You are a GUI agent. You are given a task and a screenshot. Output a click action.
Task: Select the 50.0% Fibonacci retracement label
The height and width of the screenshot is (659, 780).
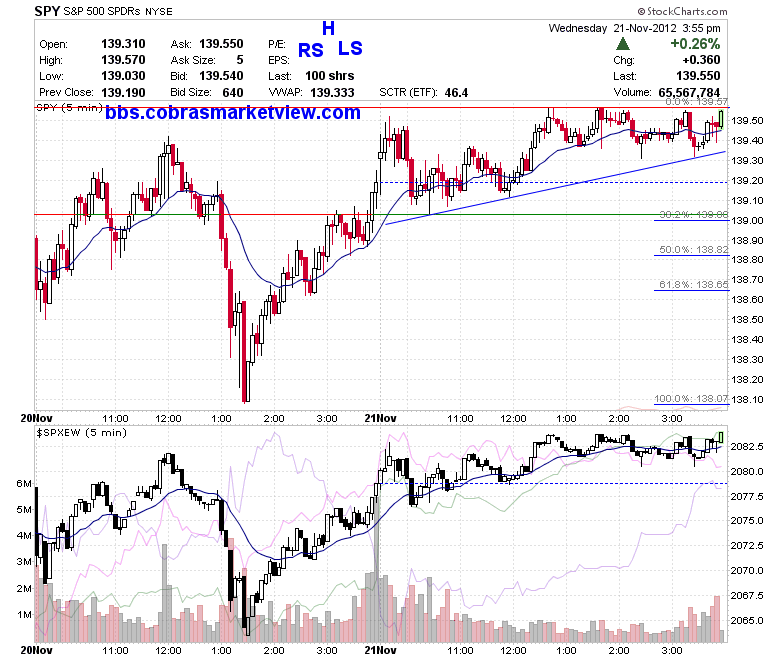pos(693,250)
